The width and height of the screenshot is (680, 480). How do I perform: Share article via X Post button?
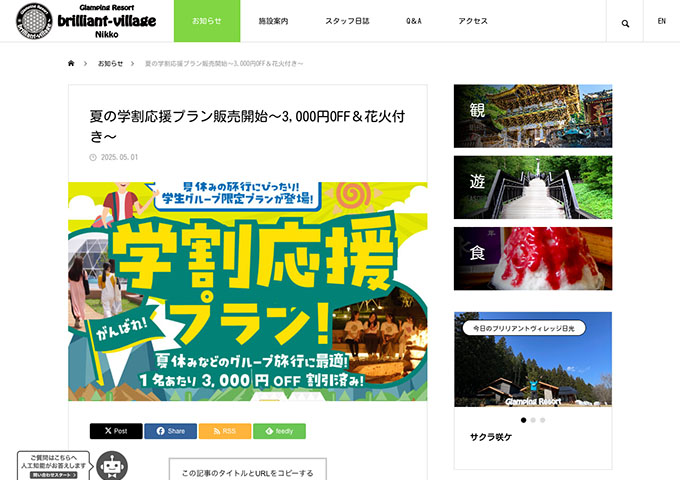coord(116,431)
